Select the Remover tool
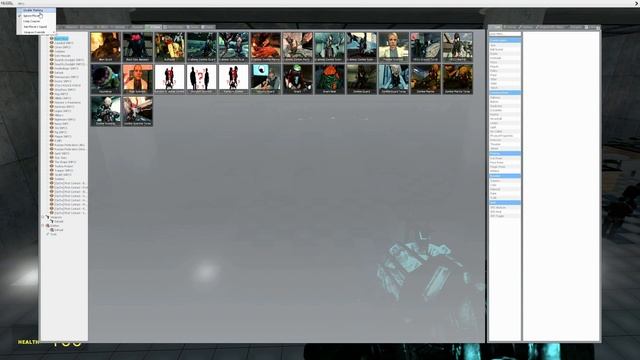The width and height of the screenshot is (640, 360). (x=505, y=140)
